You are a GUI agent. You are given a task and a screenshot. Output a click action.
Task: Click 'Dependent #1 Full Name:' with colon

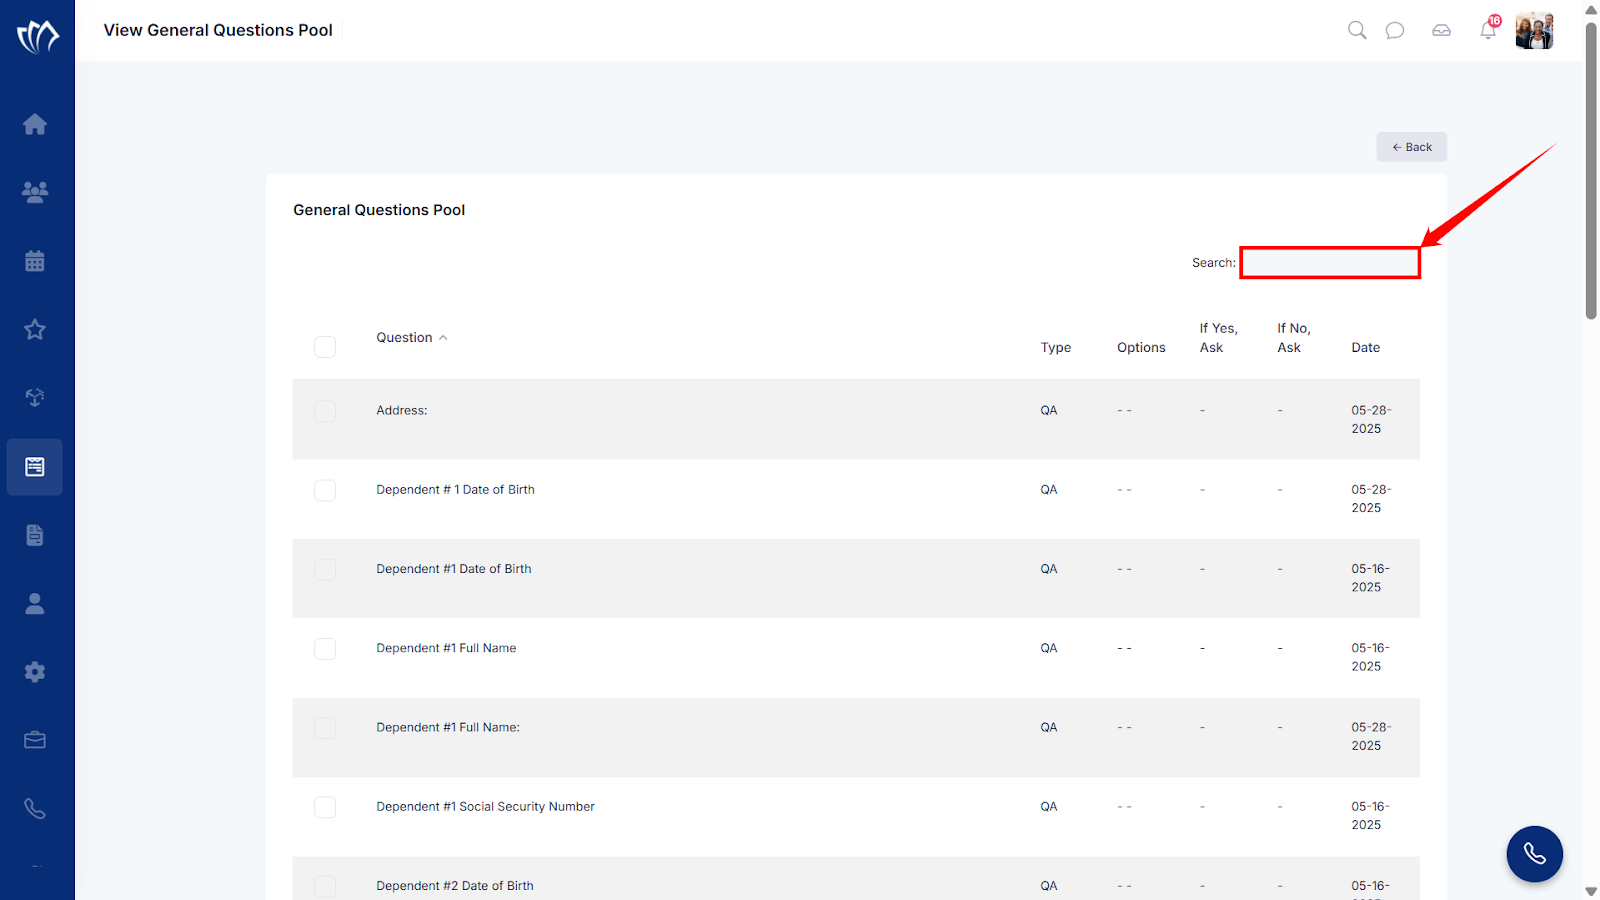click(448, 727)
